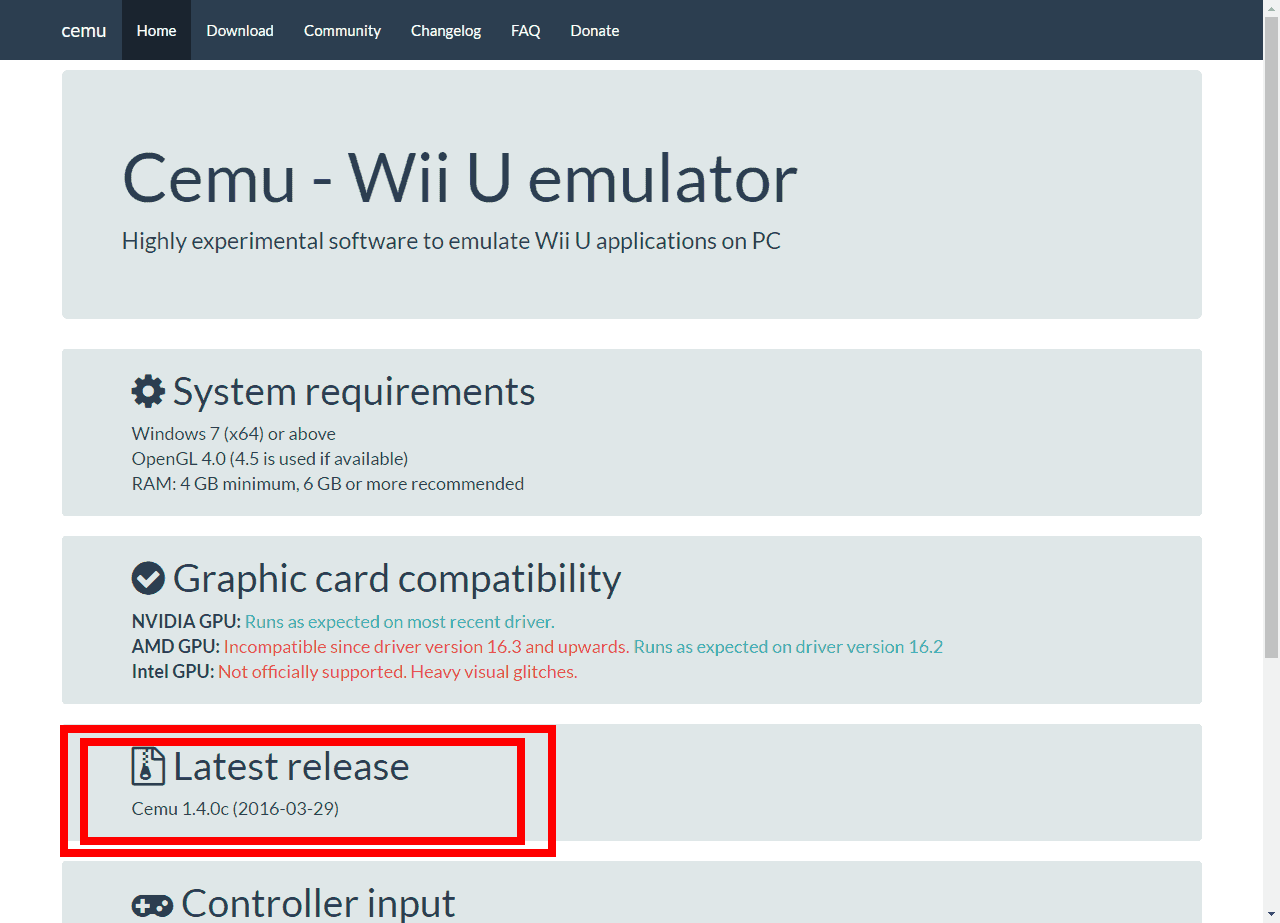Open the Community nav item

342,30
